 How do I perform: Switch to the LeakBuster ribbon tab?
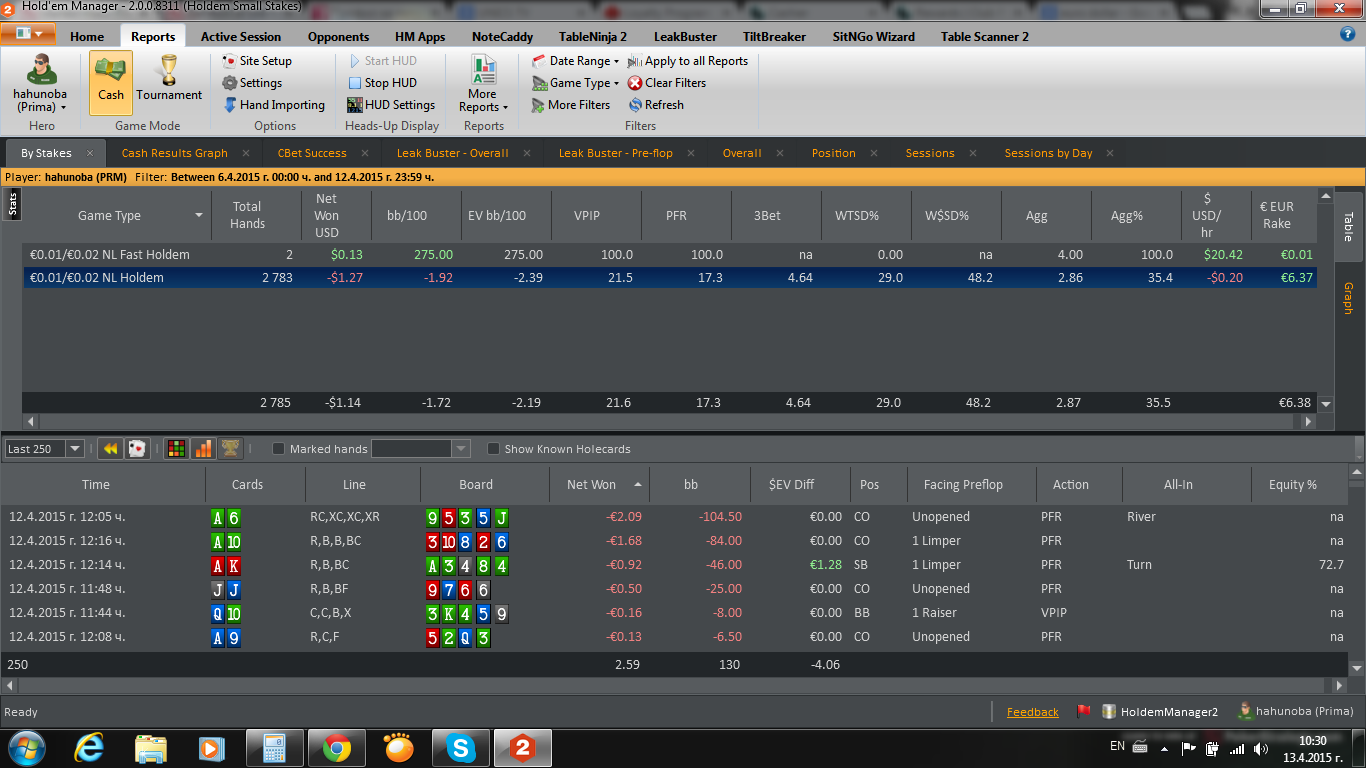coord(685,37)
